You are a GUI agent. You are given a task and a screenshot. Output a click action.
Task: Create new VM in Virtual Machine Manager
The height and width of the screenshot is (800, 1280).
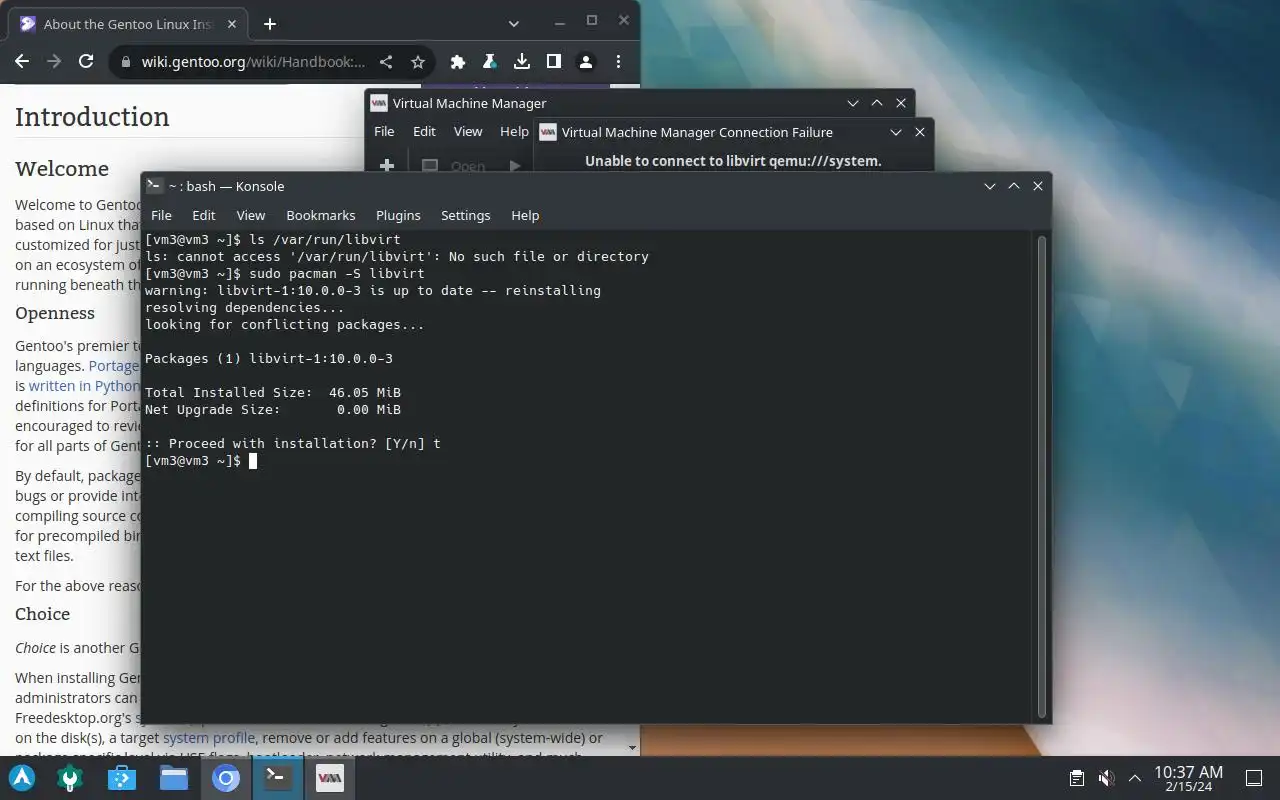[387, 166]
